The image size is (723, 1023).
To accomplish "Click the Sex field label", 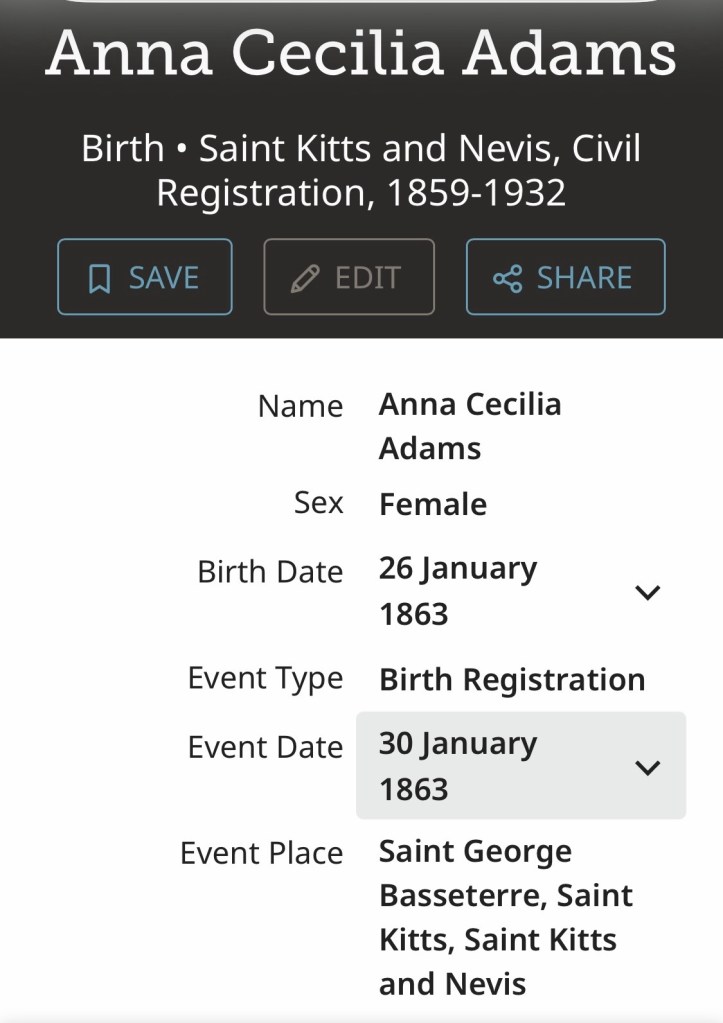I will (x=318, y=502).
